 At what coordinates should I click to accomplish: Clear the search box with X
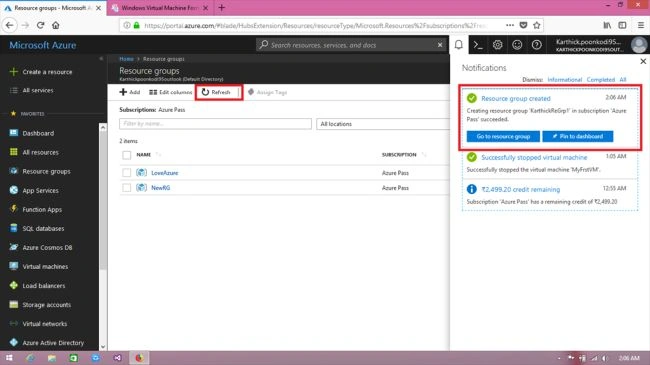[440, 45]
